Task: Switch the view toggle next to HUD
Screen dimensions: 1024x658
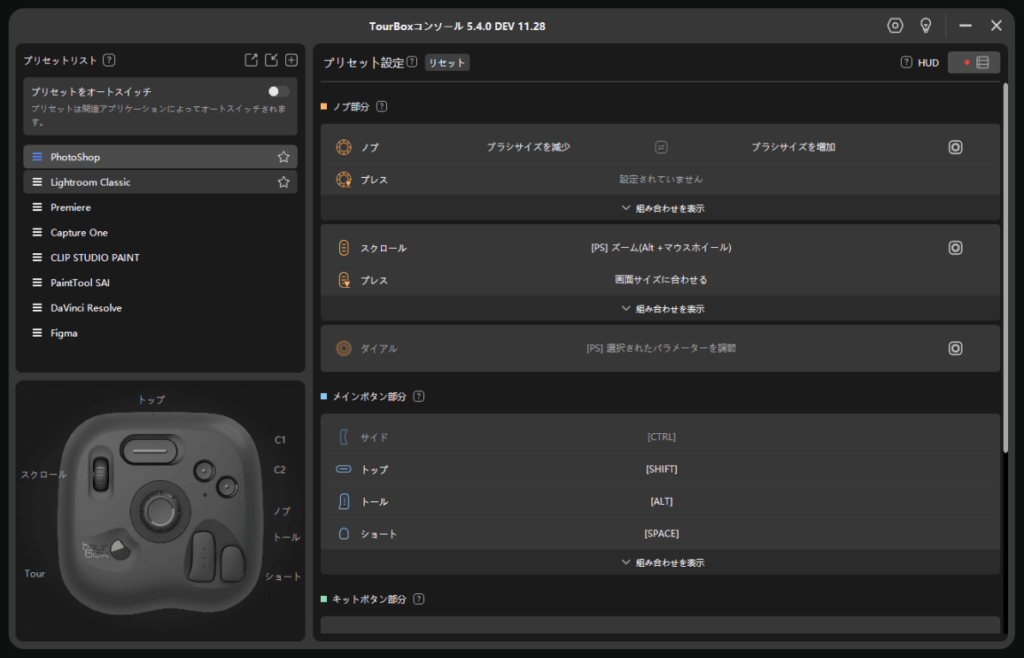Action: [974, 63]
